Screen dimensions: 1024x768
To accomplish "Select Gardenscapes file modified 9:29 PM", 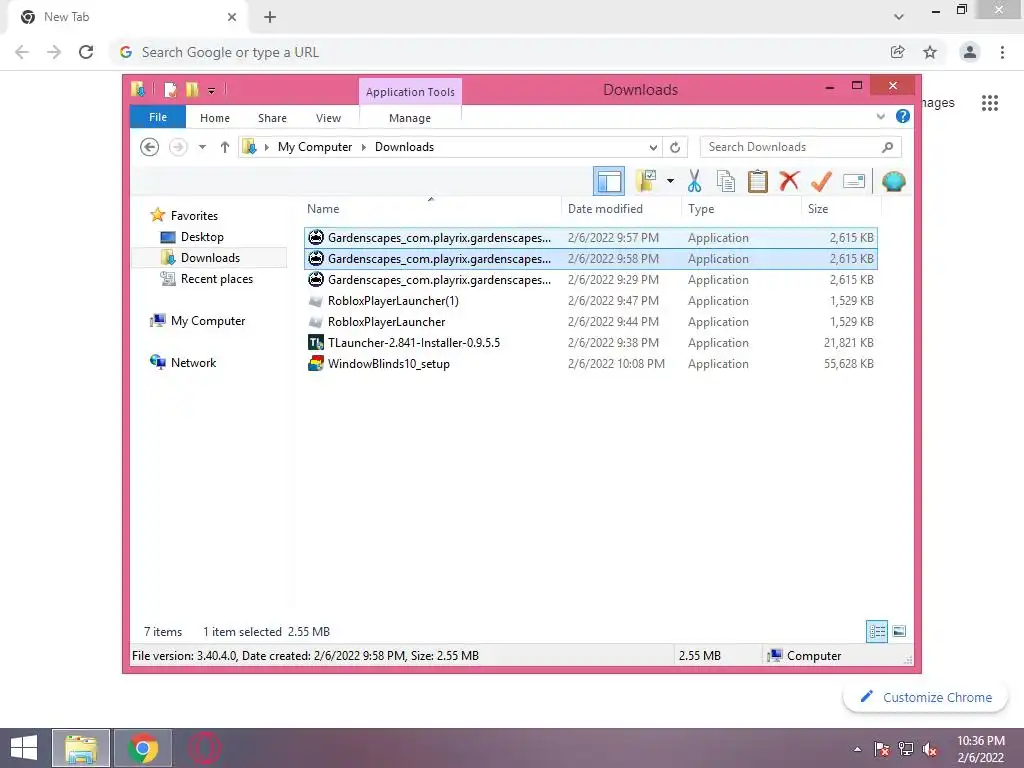I will tap(590, 280).
